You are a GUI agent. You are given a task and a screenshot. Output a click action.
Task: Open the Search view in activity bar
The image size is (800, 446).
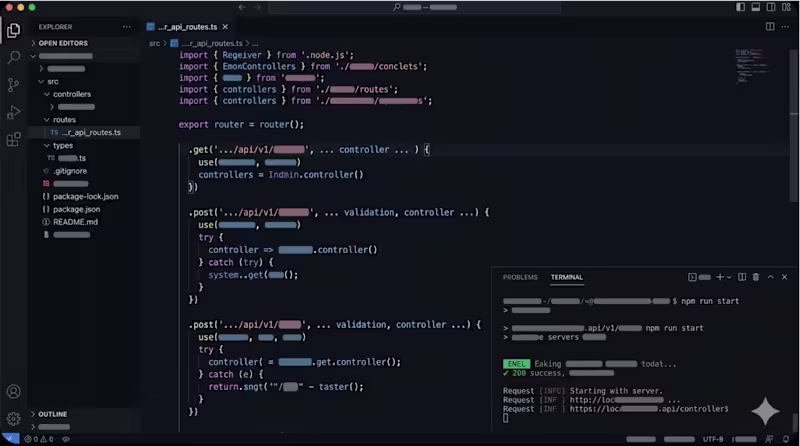tap(14, 57)
